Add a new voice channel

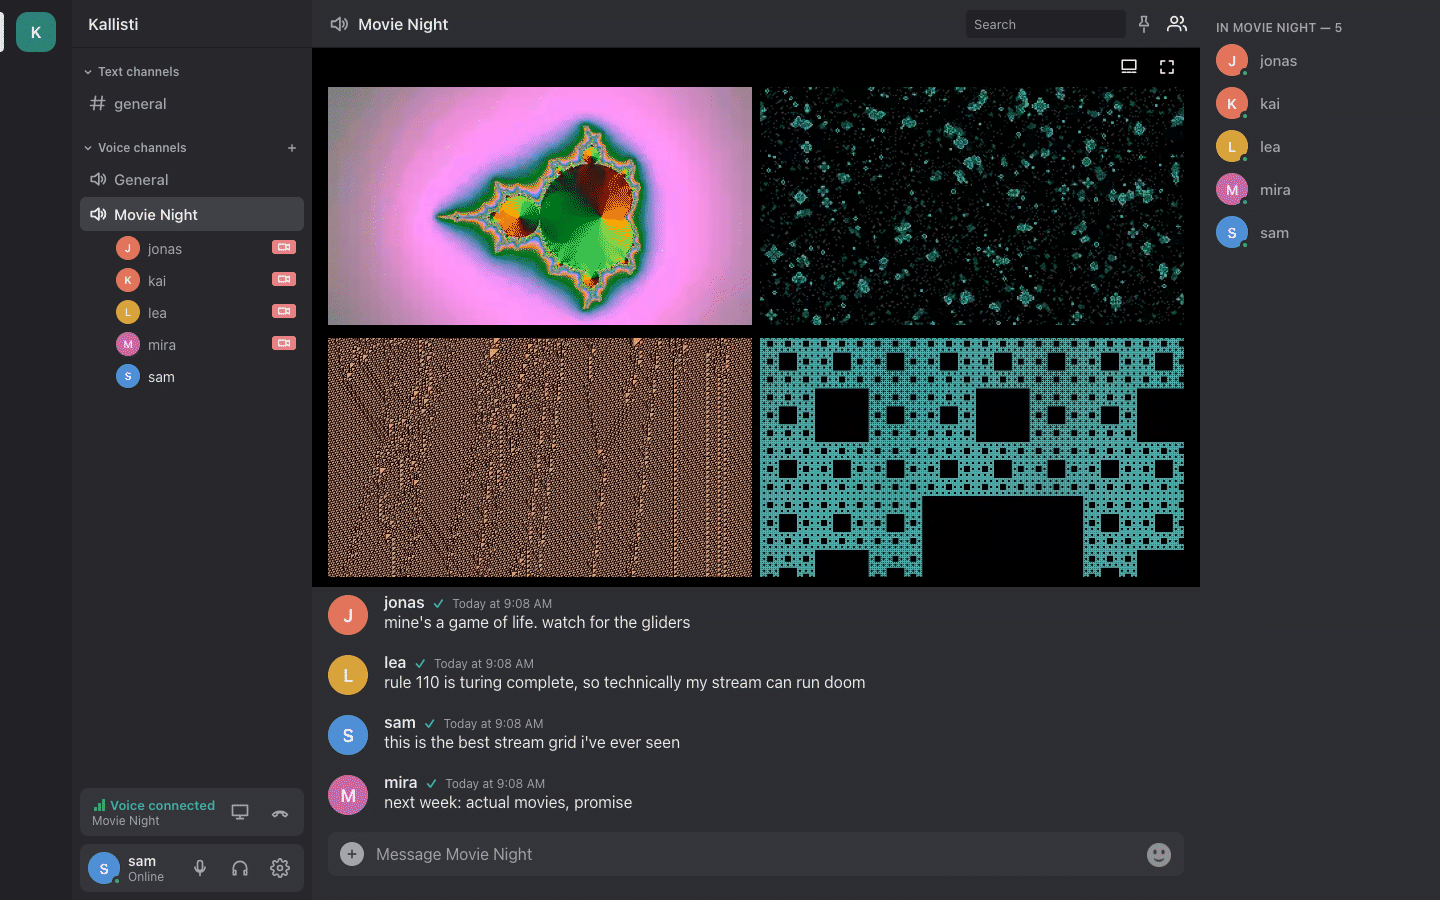click(x=292, y=148)
